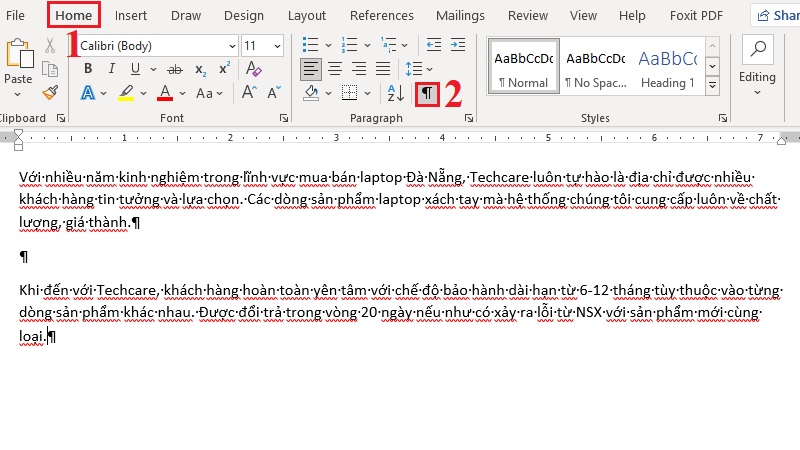The image size is (800, 450).
Task: Select the Format Painter brush
Action: [x=50, y=92]
